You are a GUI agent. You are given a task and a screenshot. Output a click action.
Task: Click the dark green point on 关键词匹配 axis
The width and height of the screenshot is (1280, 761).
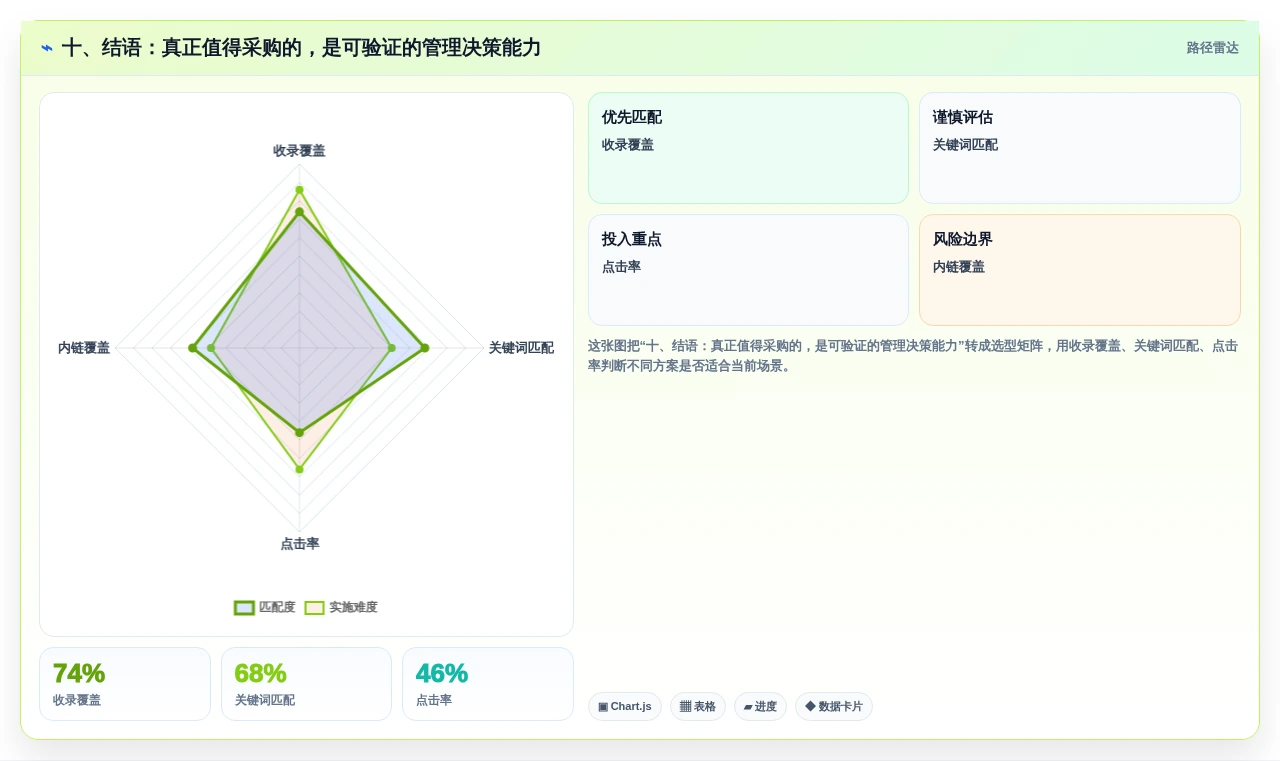[424, 348]
